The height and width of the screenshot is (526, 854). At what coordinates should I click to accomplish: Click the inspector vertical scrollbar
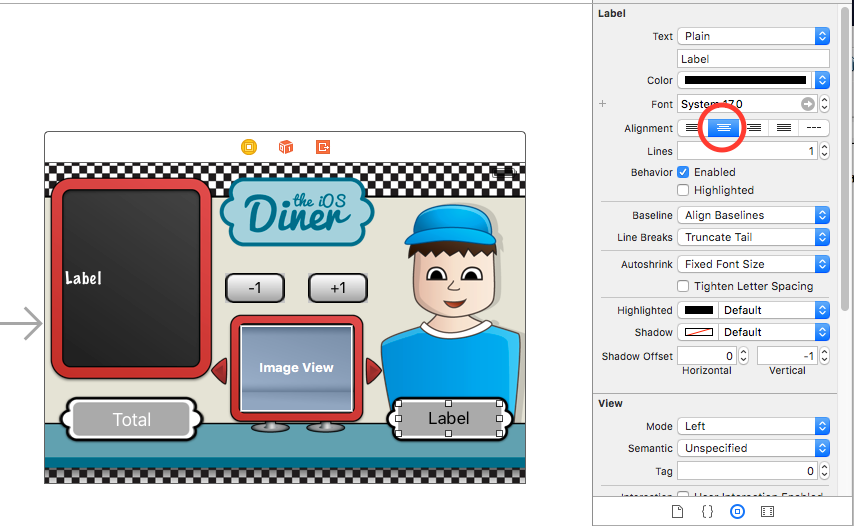(x=846, y=158)
